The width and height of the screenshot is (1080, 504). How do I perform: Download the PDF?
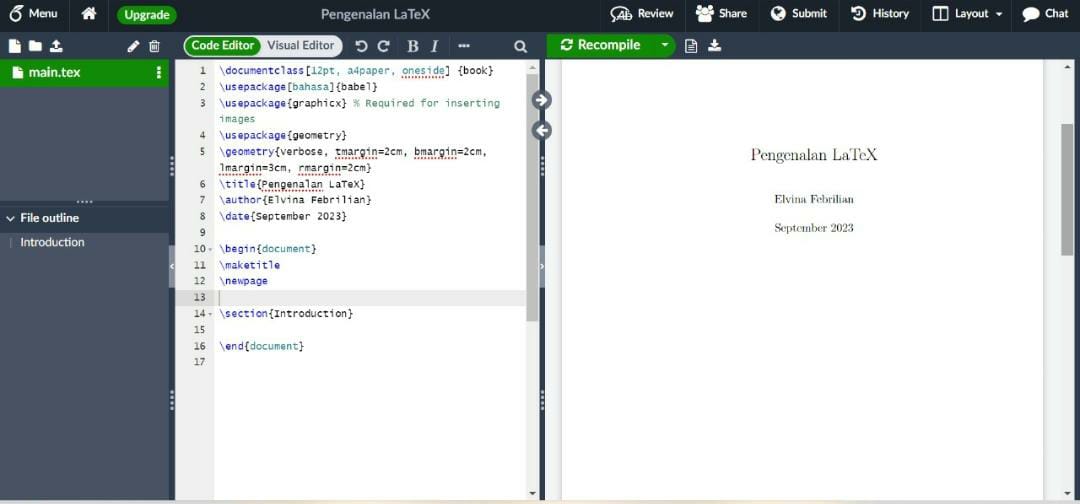coord(715,45)
